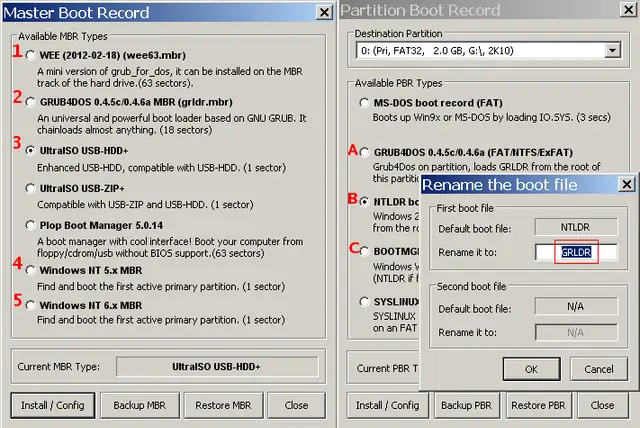This screenshot has height=428, width=640.
Task: Cancel the Rename the boot file dialog
Action: coord(599,369)
